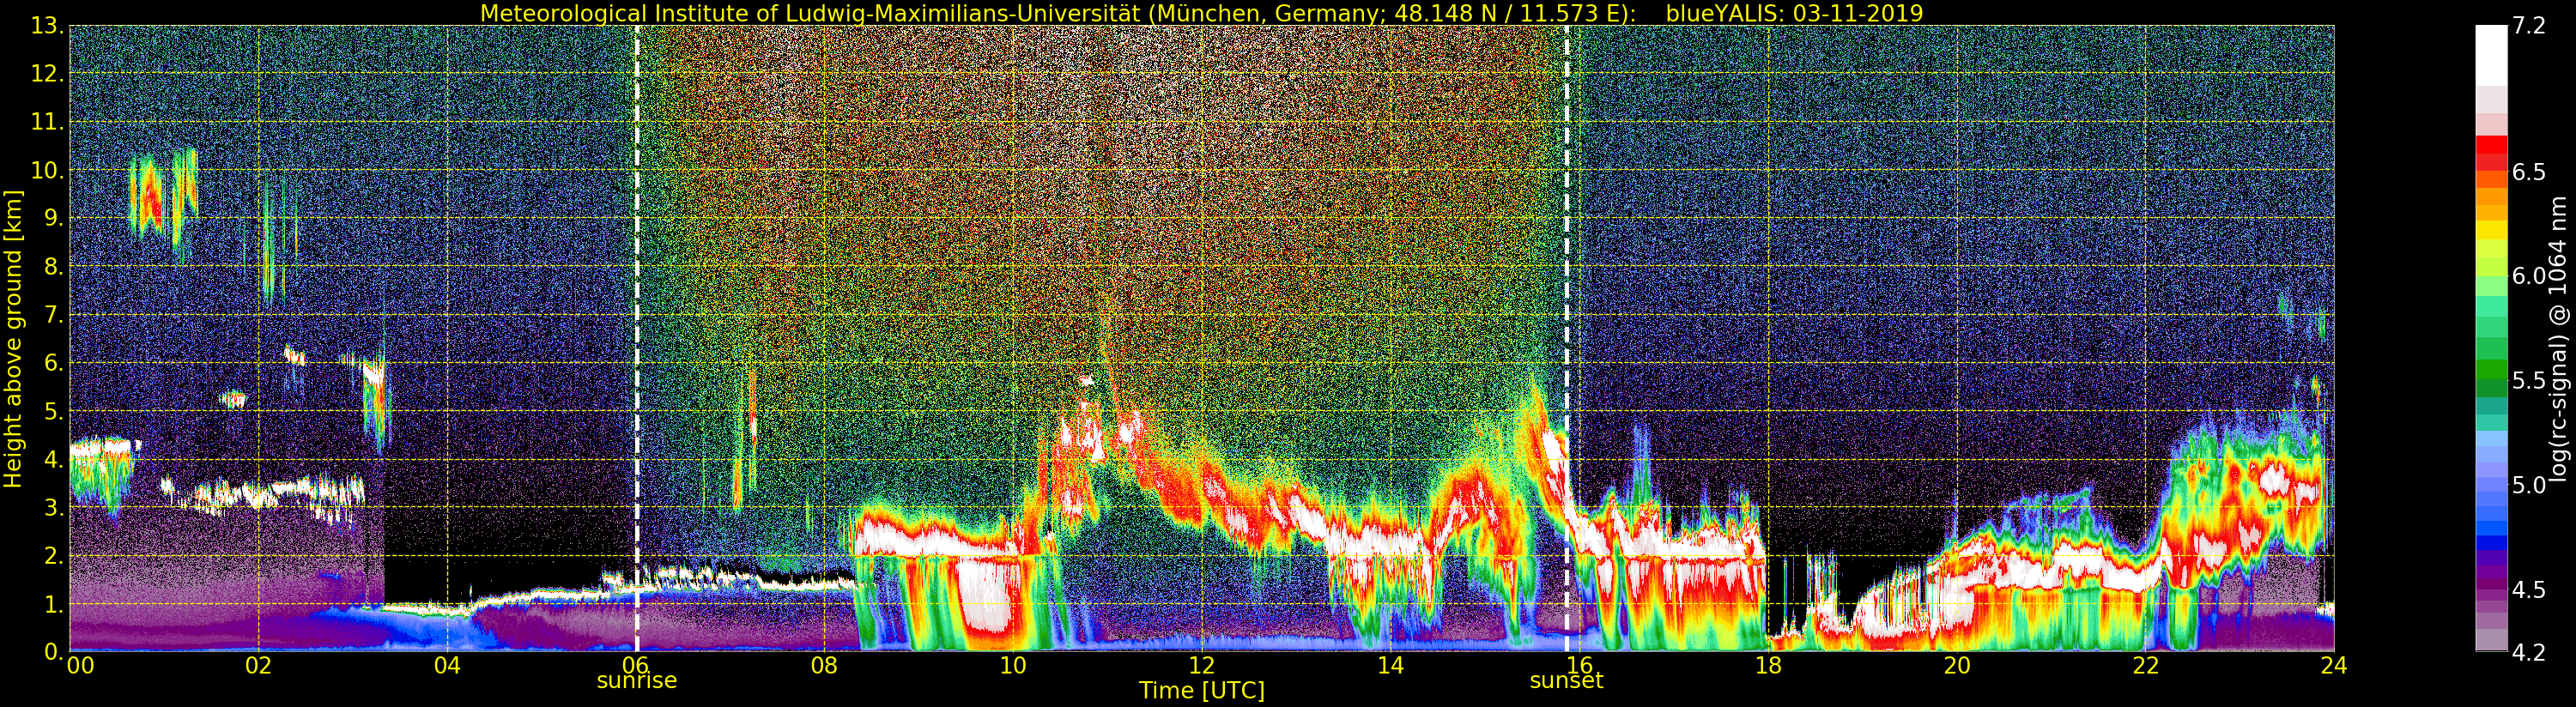
Task: Click the '13.' height axis tick label
Action: point(47,26)
